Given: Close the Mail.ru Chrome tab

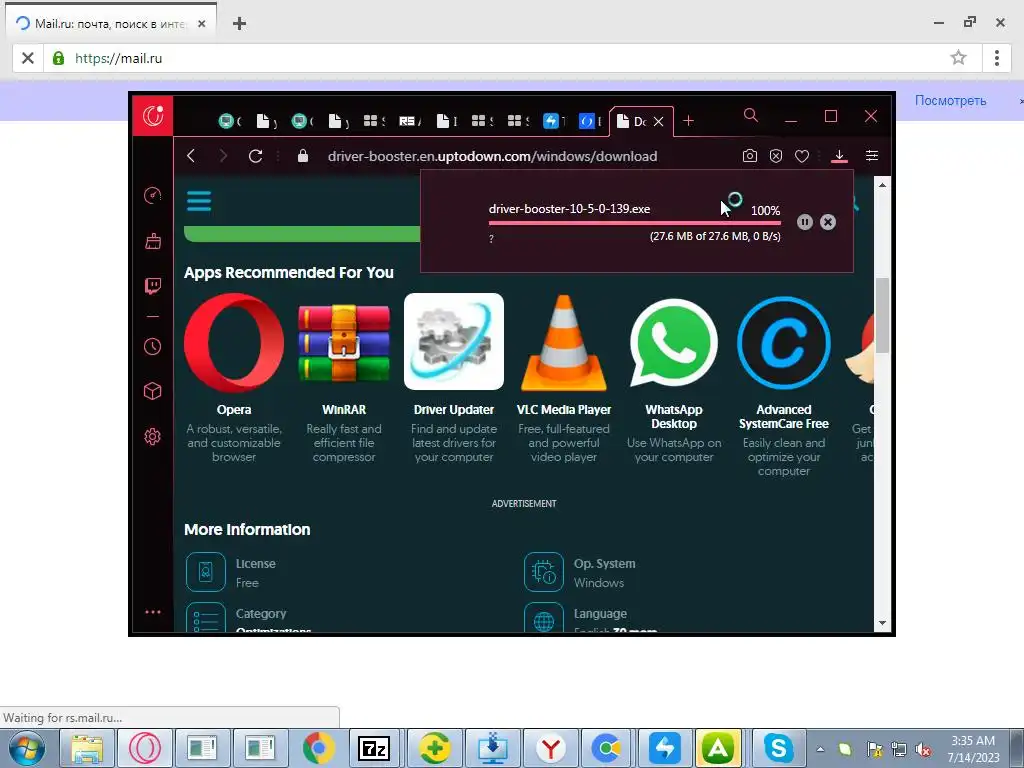Looking at the screenshot, I should 202,24.
